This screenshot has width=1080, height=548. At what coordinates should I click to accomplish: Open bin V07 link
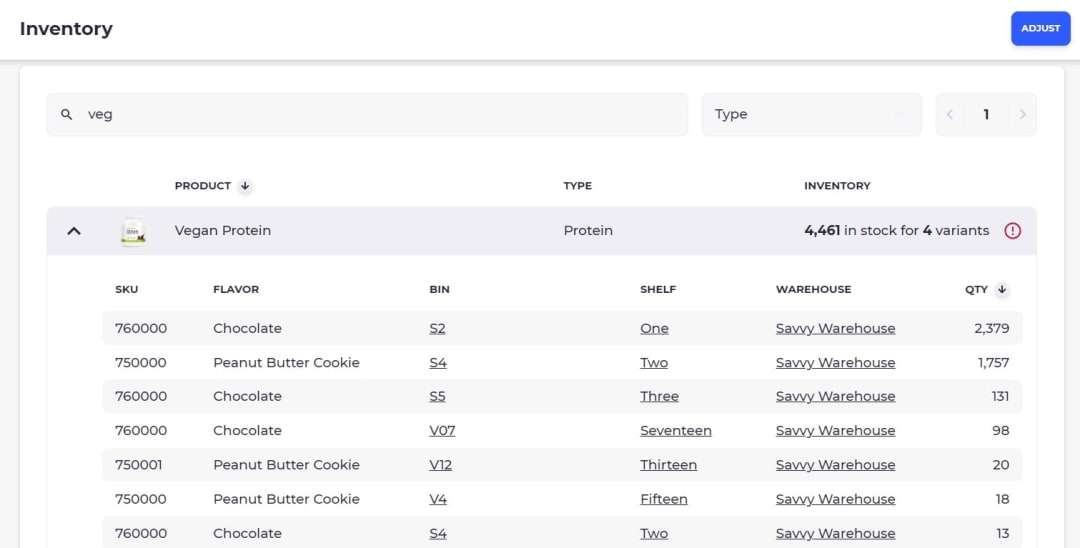442,431
